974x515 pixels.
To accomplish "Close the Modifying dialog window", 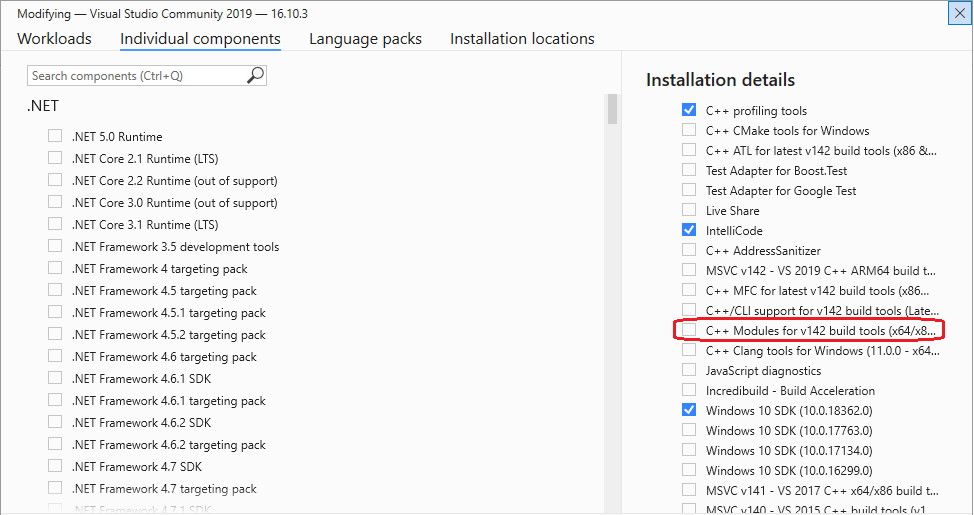I will [x=957, y=13].
